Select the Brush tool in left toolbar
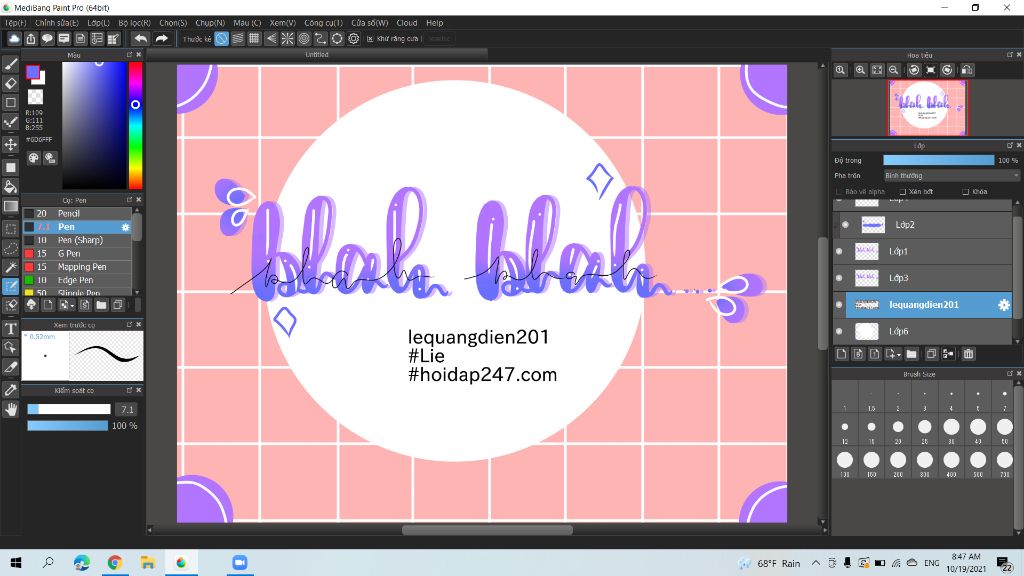This screenshot has height=576, width=1024. point(10,63)
